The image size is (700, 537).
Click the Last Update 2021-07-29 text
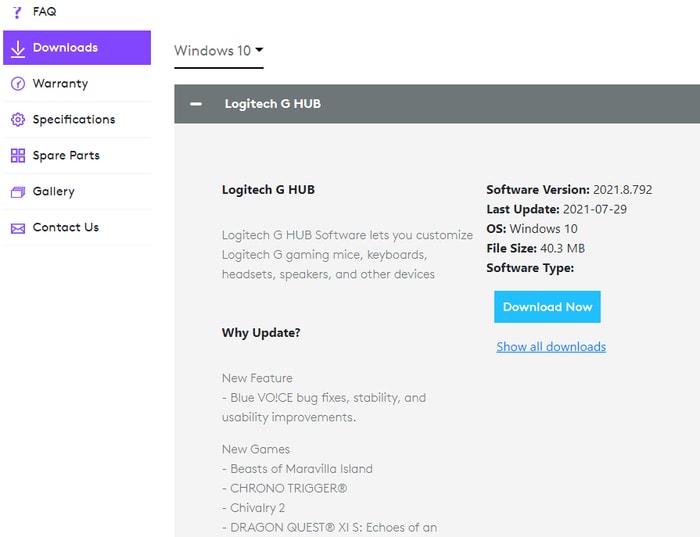coord(556,209)
